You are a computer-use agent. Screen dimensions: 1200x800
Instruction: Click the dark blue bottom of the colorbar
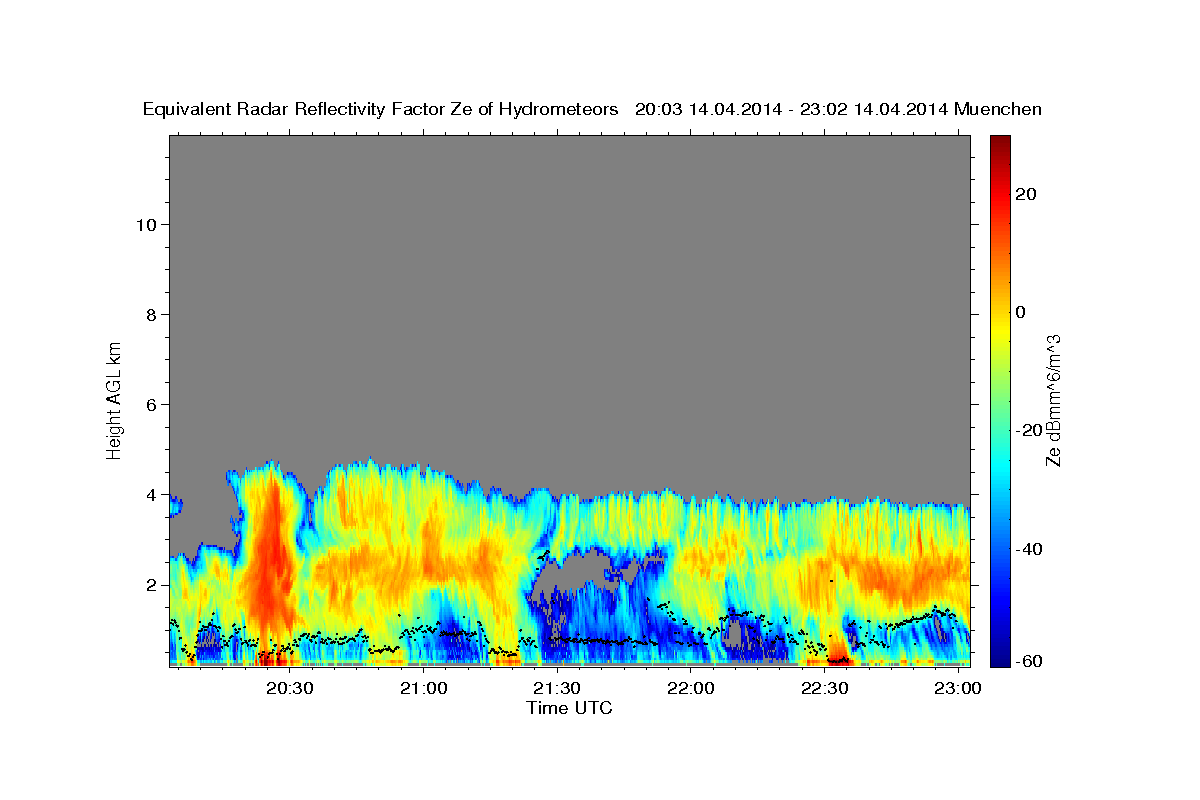(x=999, y=656)
